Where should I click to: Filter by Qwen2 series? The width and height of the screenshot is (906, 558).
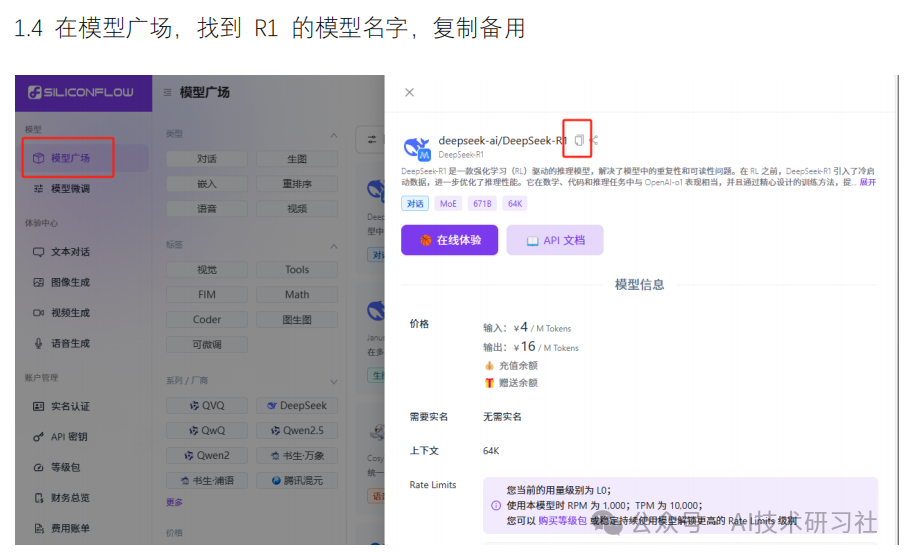pos(207,455)
